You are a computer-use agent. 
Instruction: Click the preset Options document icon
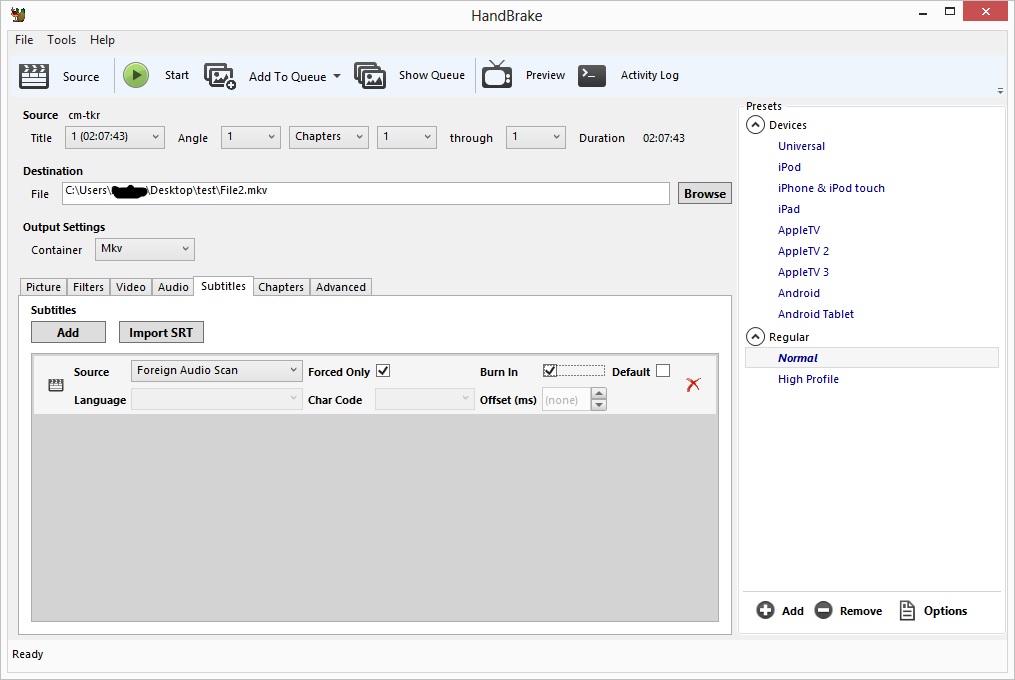(908, 610)
